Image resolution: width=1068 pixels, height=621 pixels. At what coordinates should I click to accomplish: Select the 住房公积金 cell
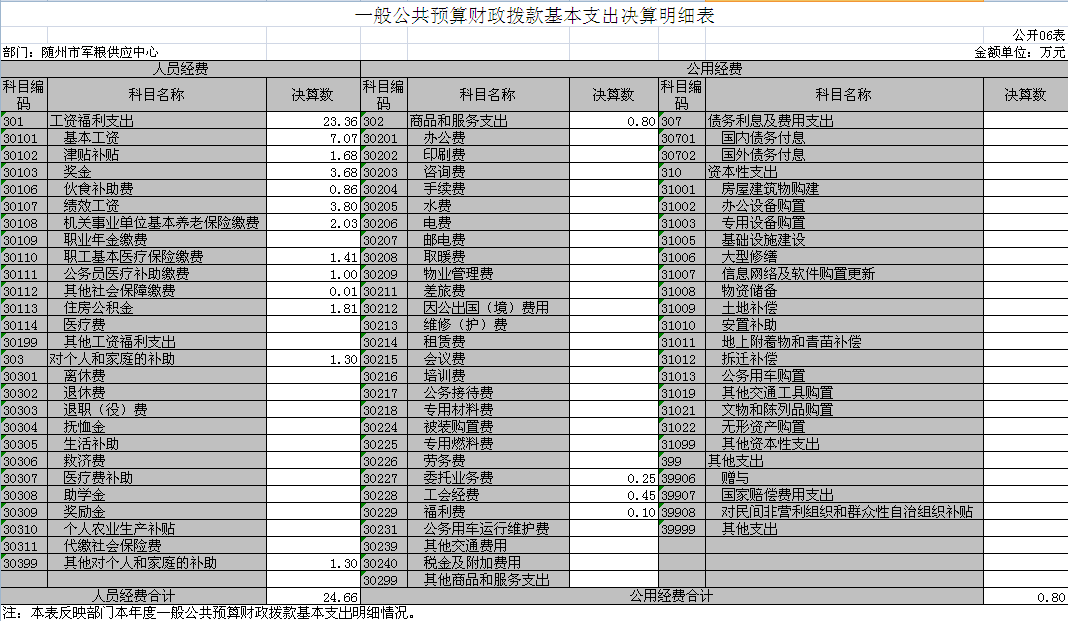157,308
